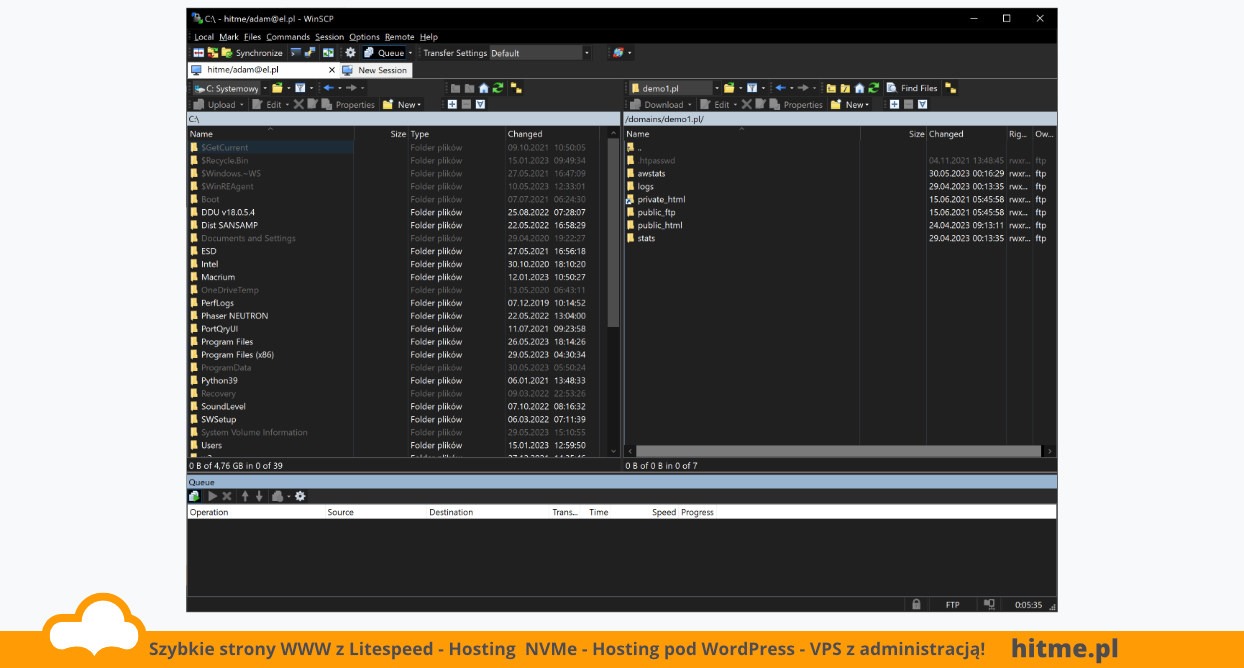
Task: Open the Preferences gear icon
Action: (x=350, y=53)
